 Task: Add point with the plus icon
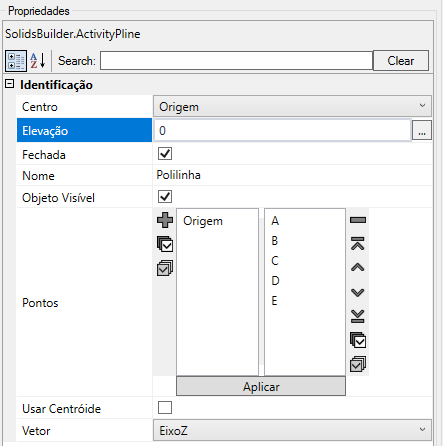pyautogui.click(x=165, y=220)
